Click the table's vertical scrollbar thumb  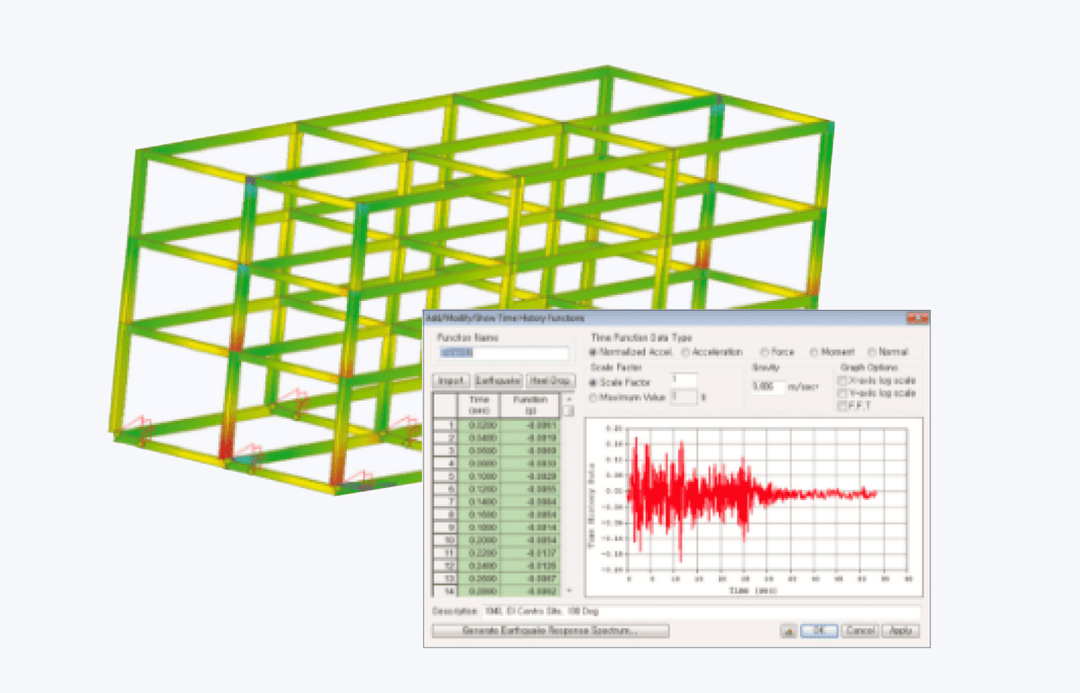(x=569, y=411)
